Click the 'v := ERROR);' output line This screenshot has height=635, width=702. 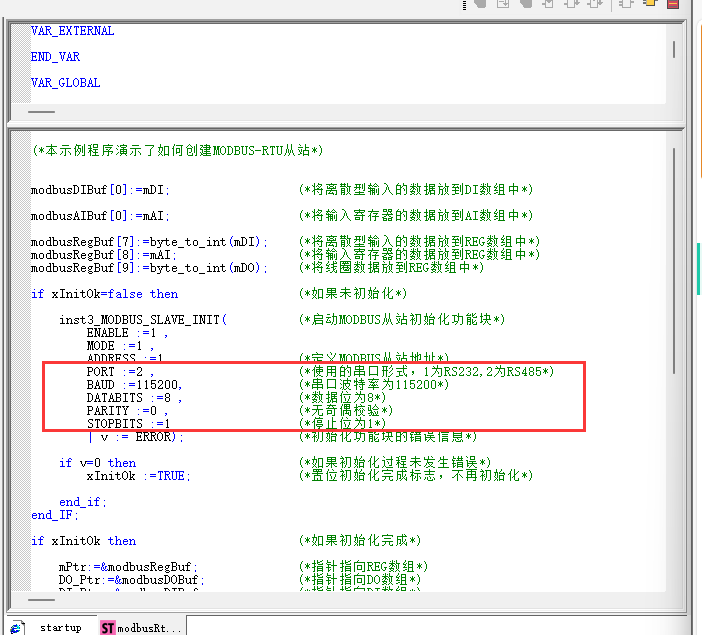[137, 437]
